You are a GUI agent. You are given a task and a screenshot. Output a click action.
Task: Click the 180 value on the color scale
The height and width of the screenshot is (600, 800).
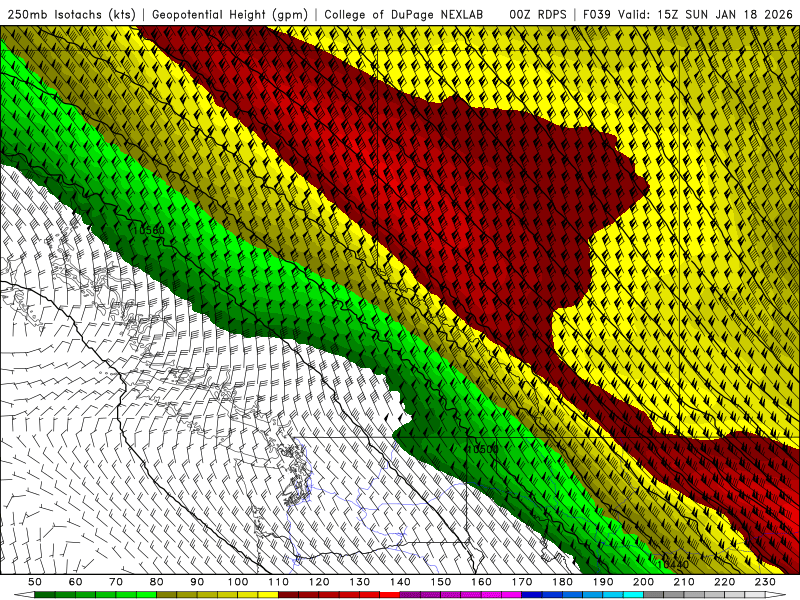562,582
